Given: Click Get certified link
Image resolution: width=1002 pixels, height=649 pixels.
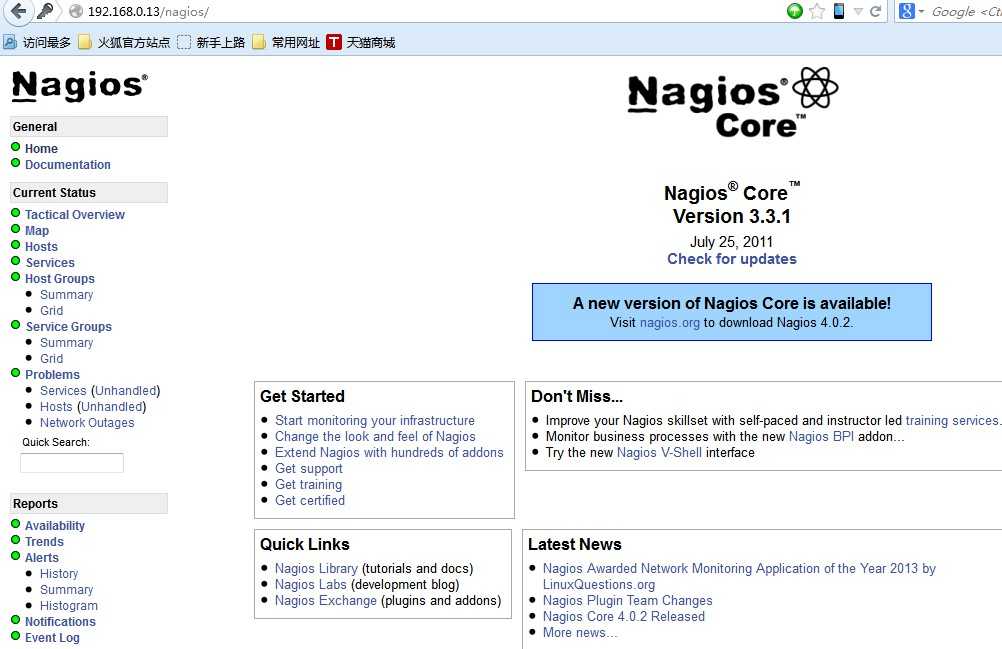Looking at the screenshot, I should [x=310, y=500].
